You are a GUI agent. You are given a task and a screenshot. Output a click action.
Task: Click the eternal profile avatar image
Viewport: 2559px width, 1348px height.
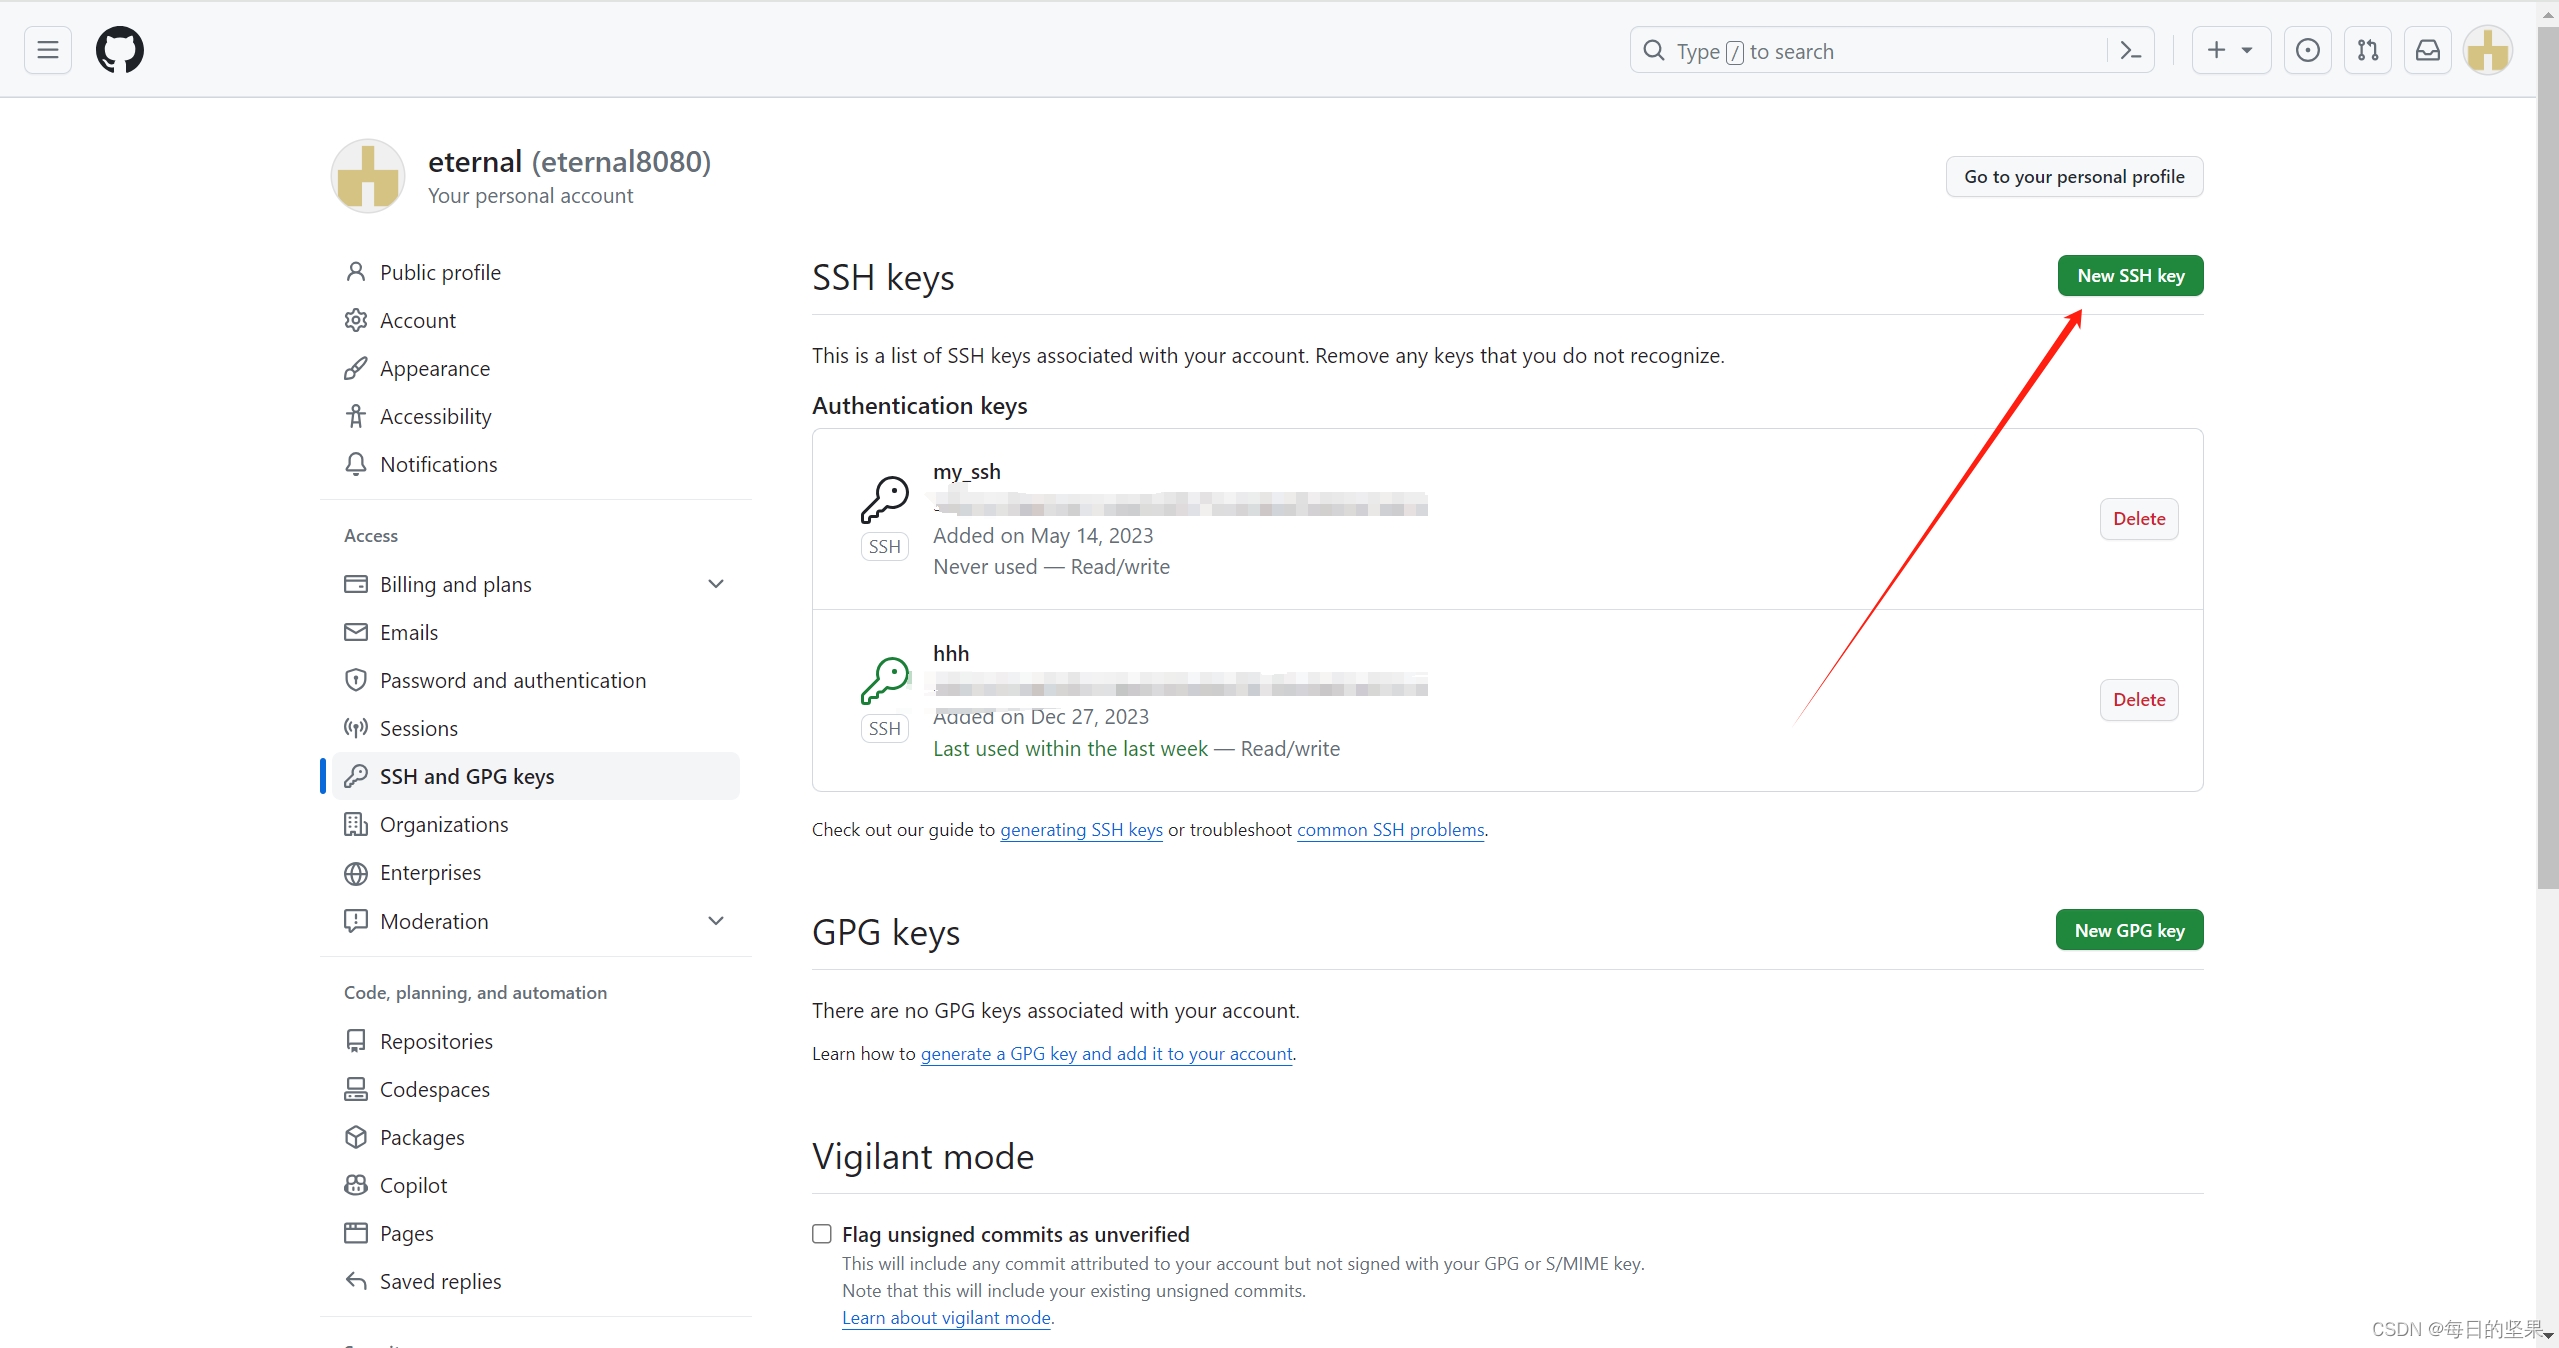pyautogui.click(x=367, y=176)
